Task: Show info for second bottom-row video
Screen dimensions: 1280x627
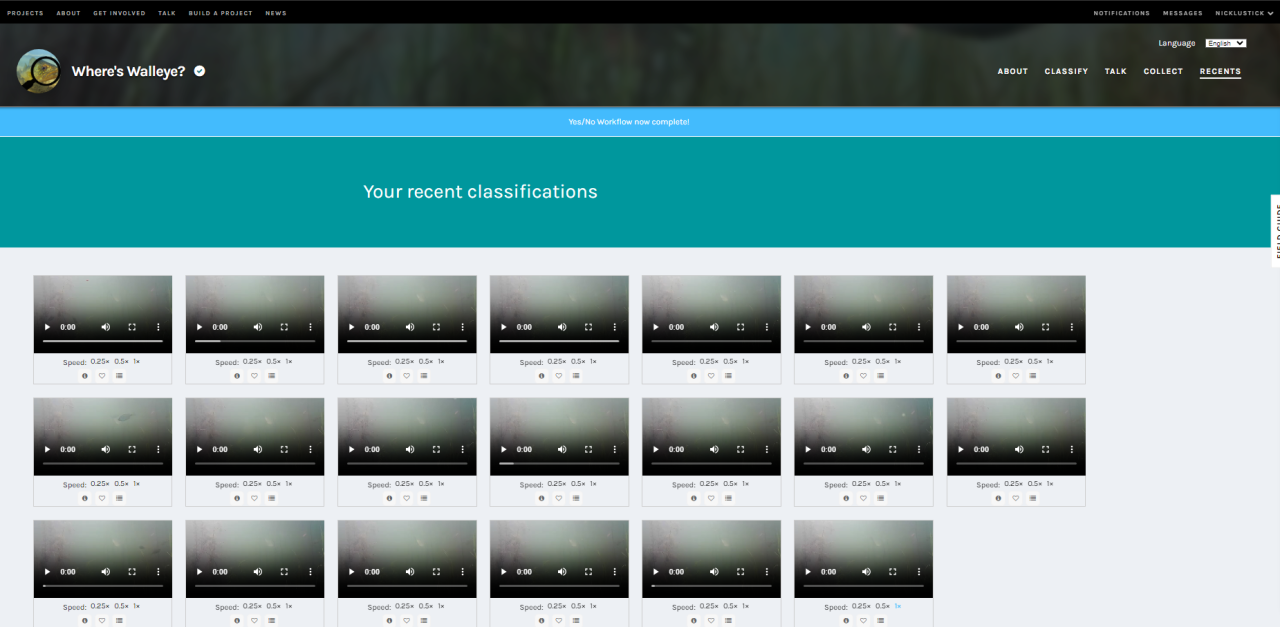Action: (236, 620)
